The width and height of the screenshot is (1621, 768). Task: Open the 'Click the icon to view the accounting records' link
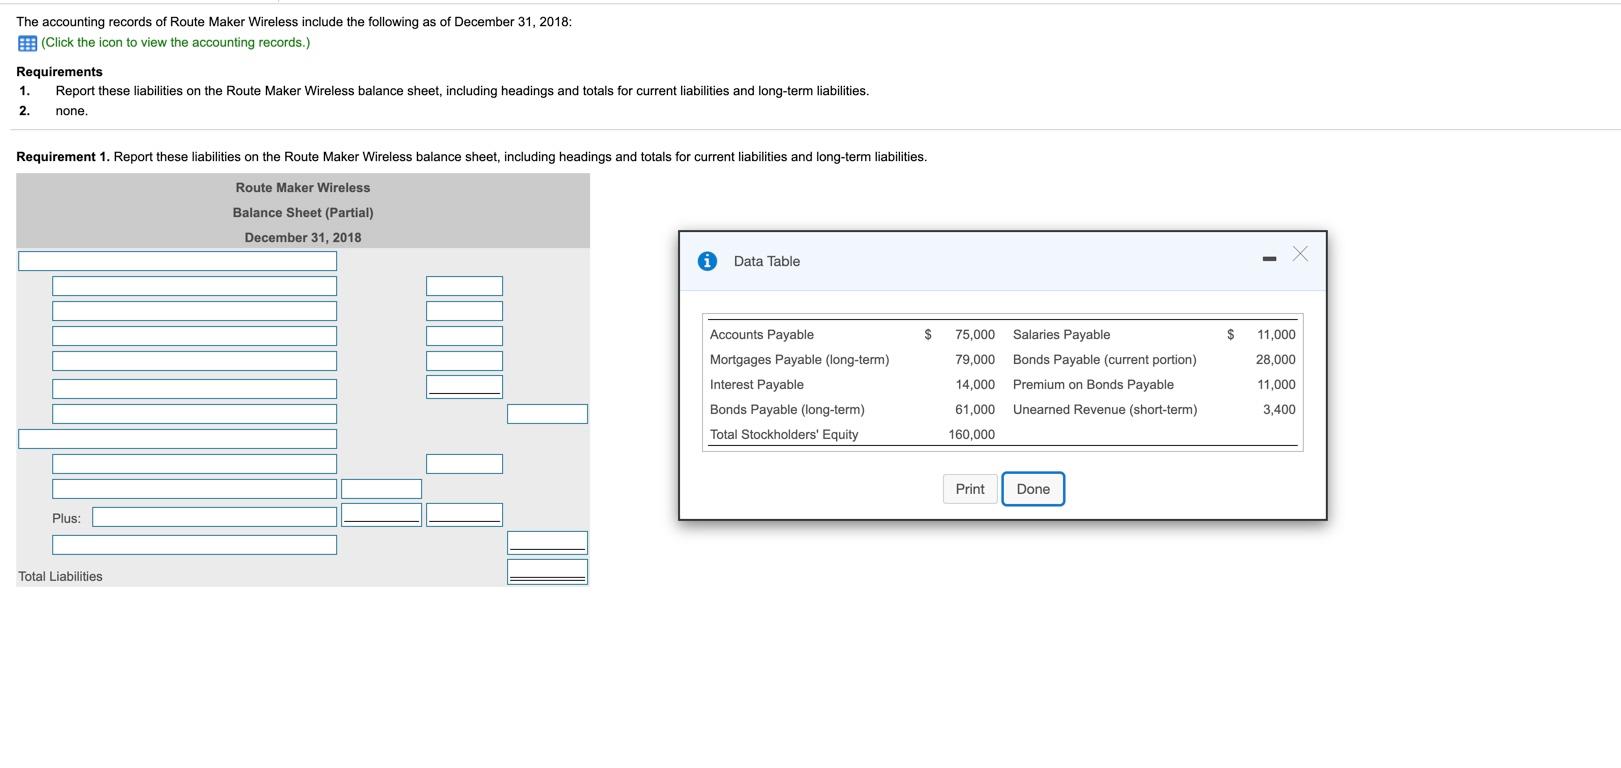click(x=176, y=43)
